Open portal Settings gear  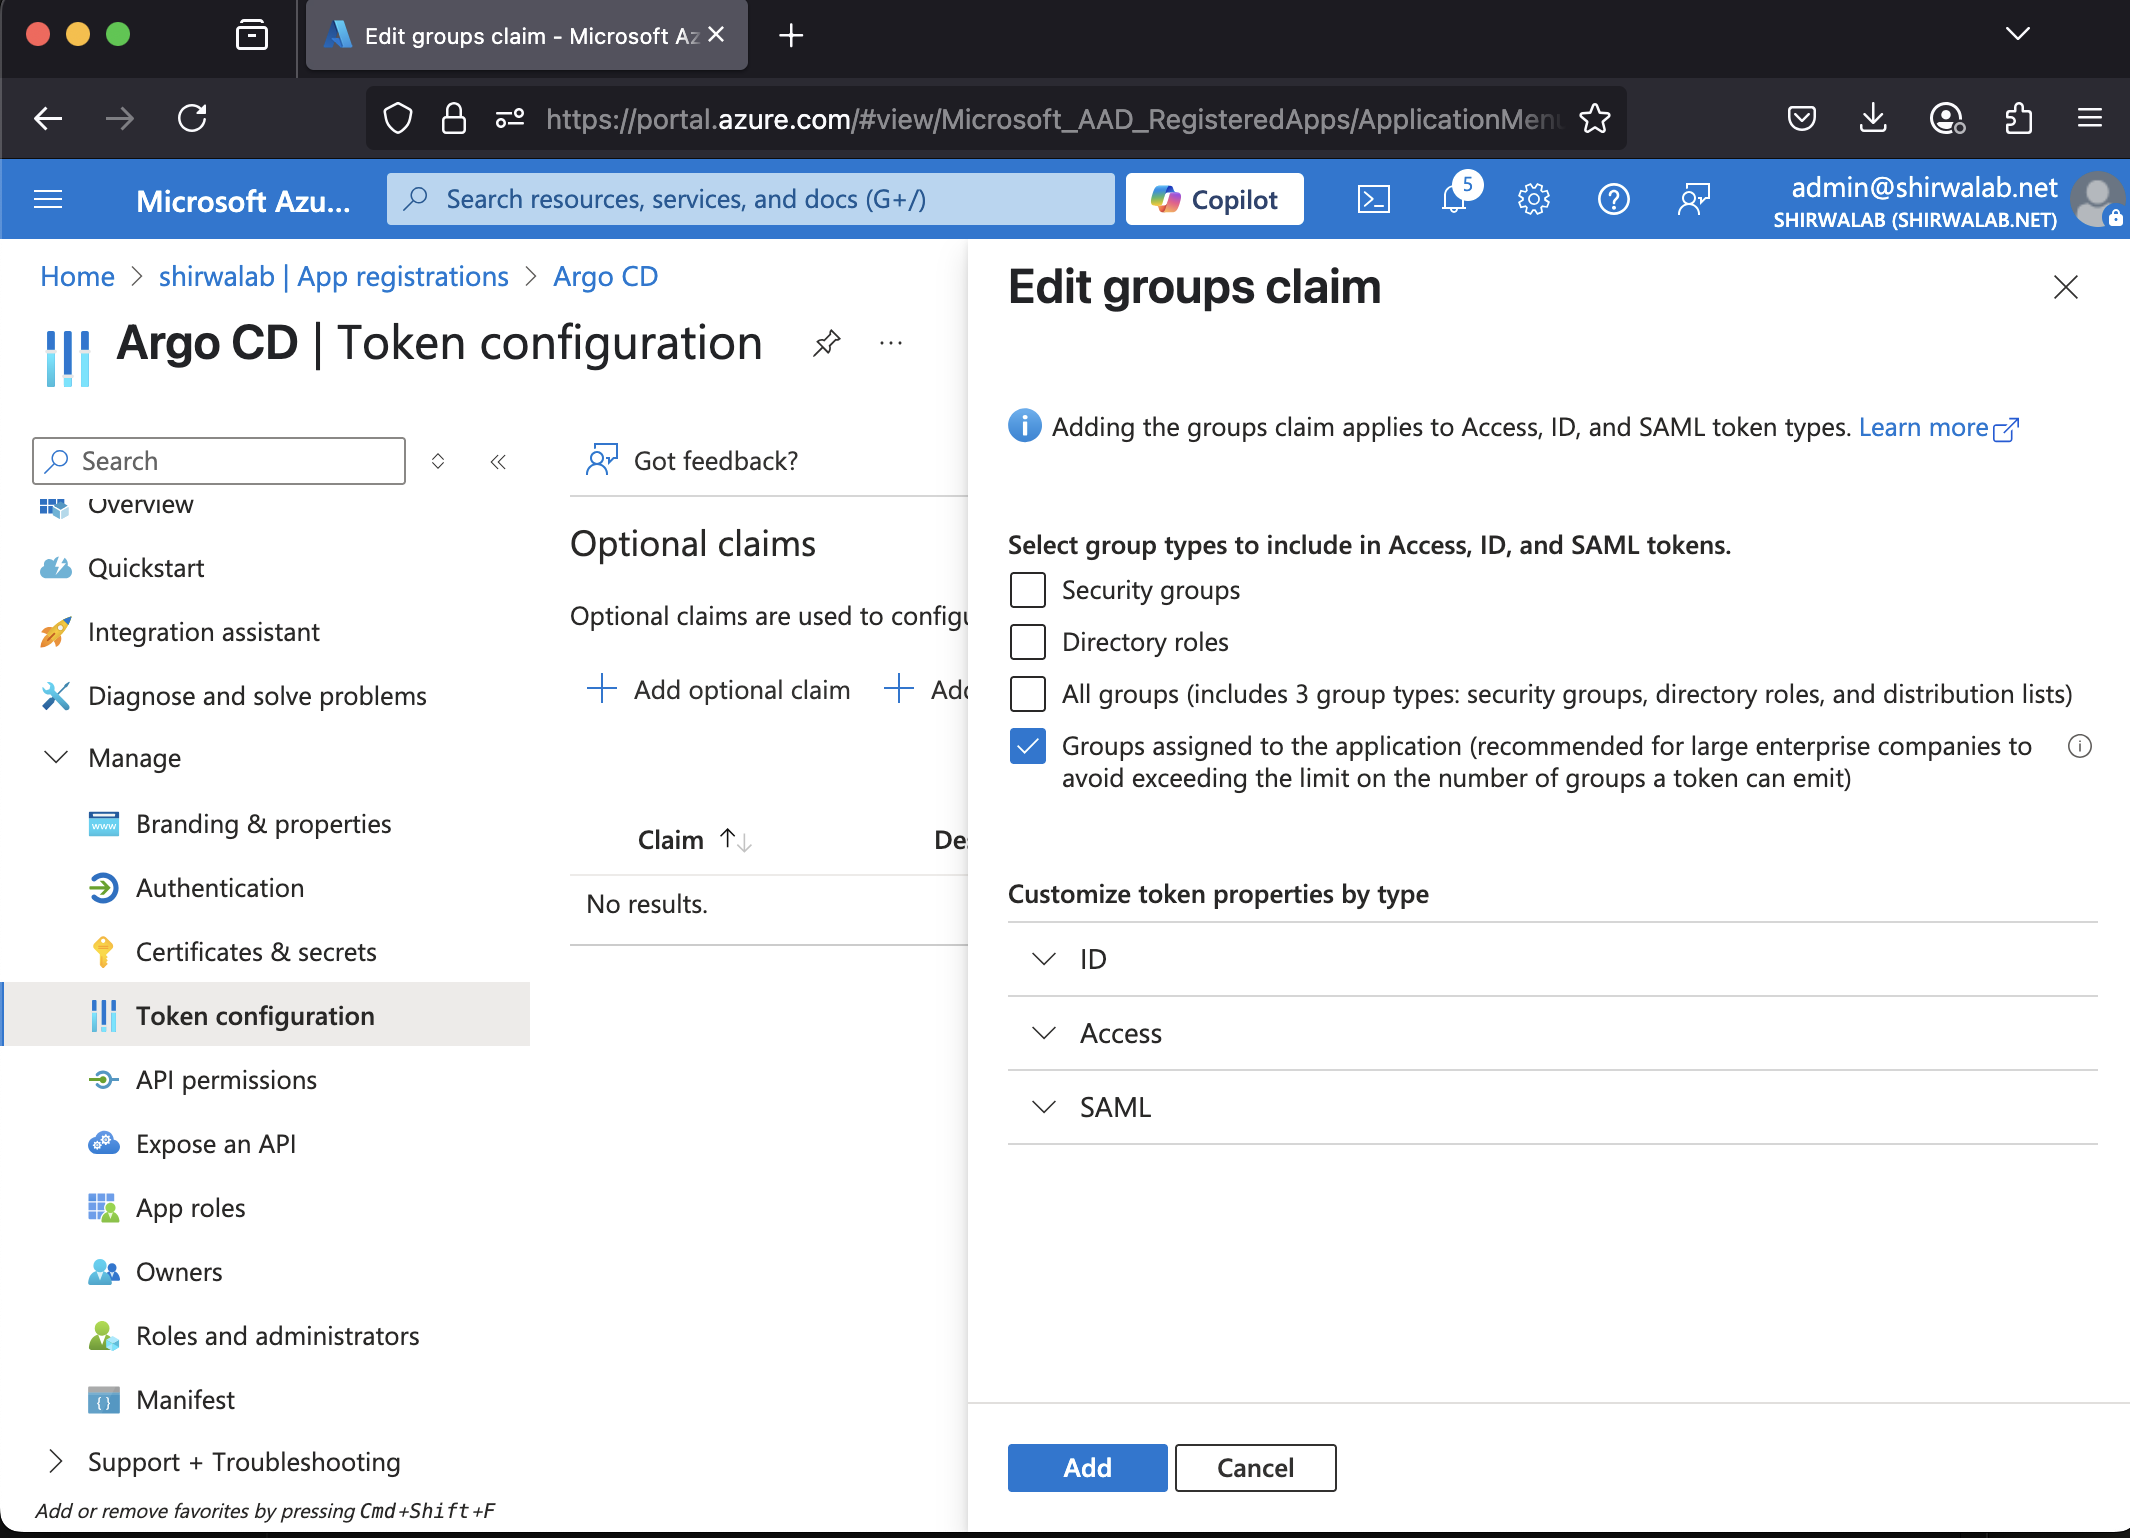(x=1534, y=199)
